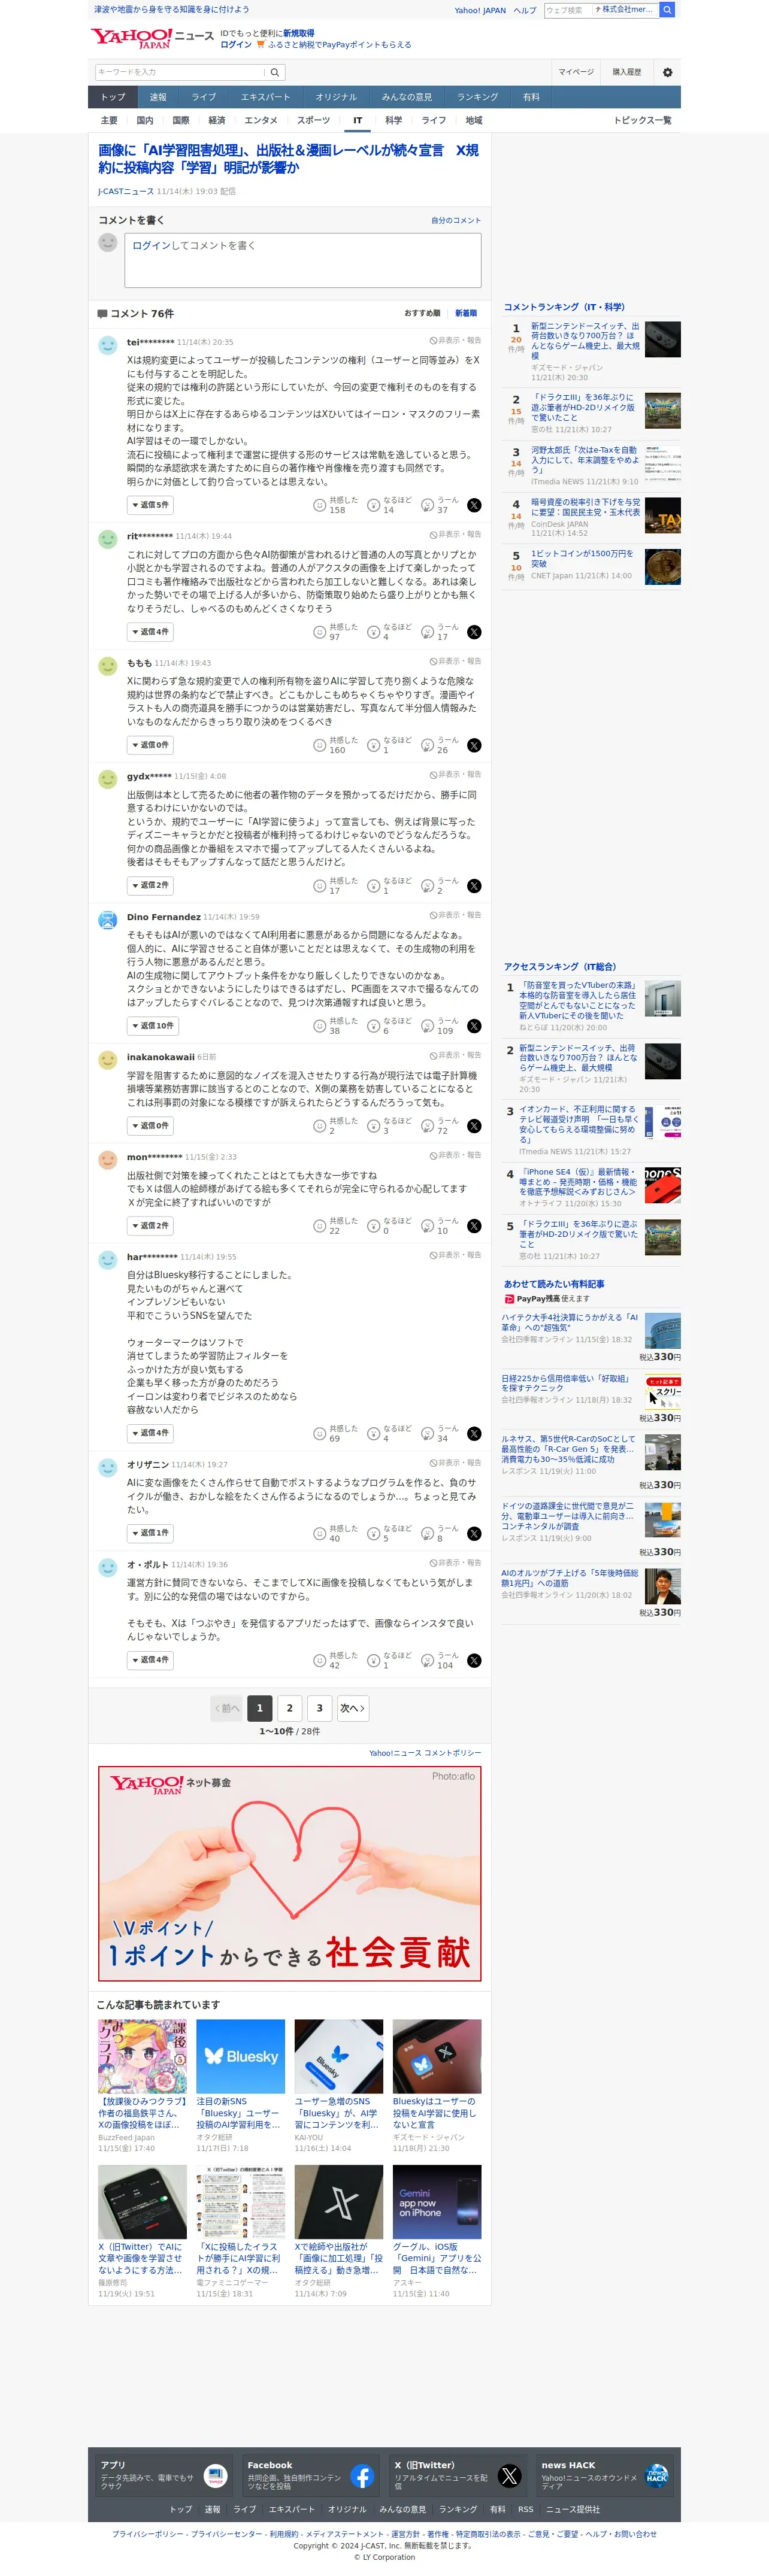The width and height of the screenshot is (769, 2576).
Task: Open the 速報 tab in top navigation
Action: click(158, 97)
